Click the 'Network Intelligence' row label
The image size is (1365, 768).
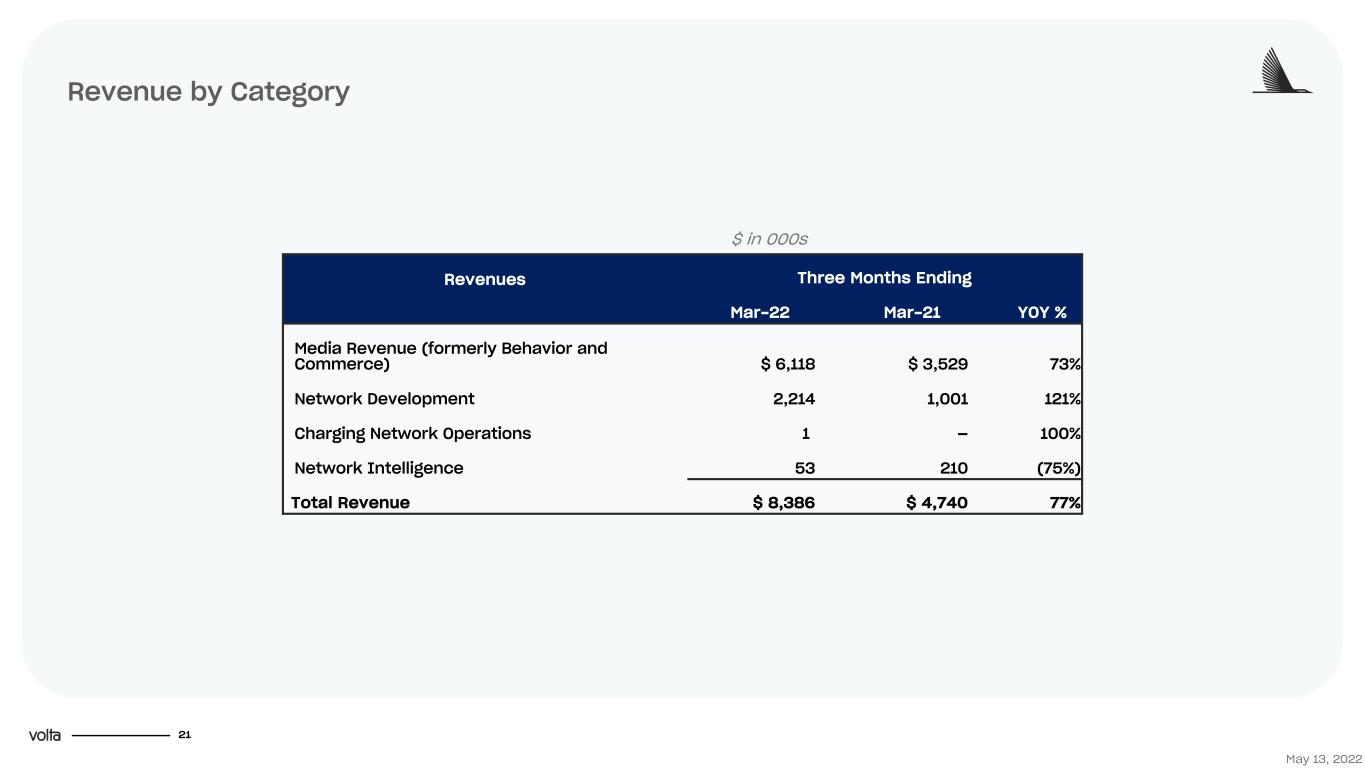[379, 468]
